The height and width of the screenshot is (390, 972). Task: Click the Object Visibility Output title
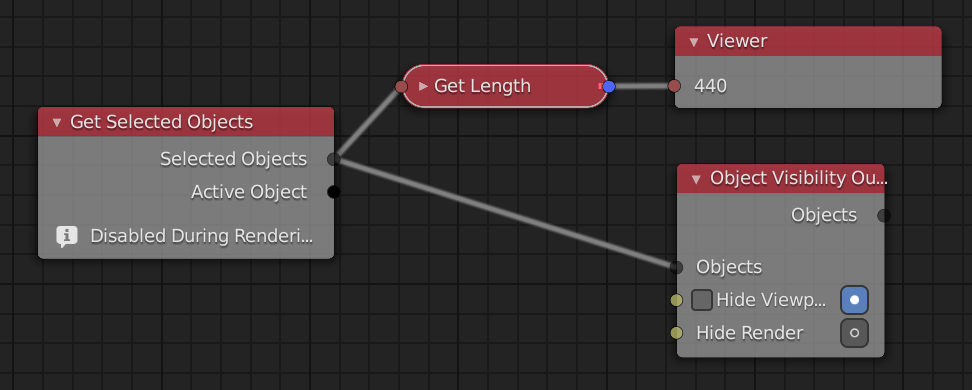click(799, 179)
